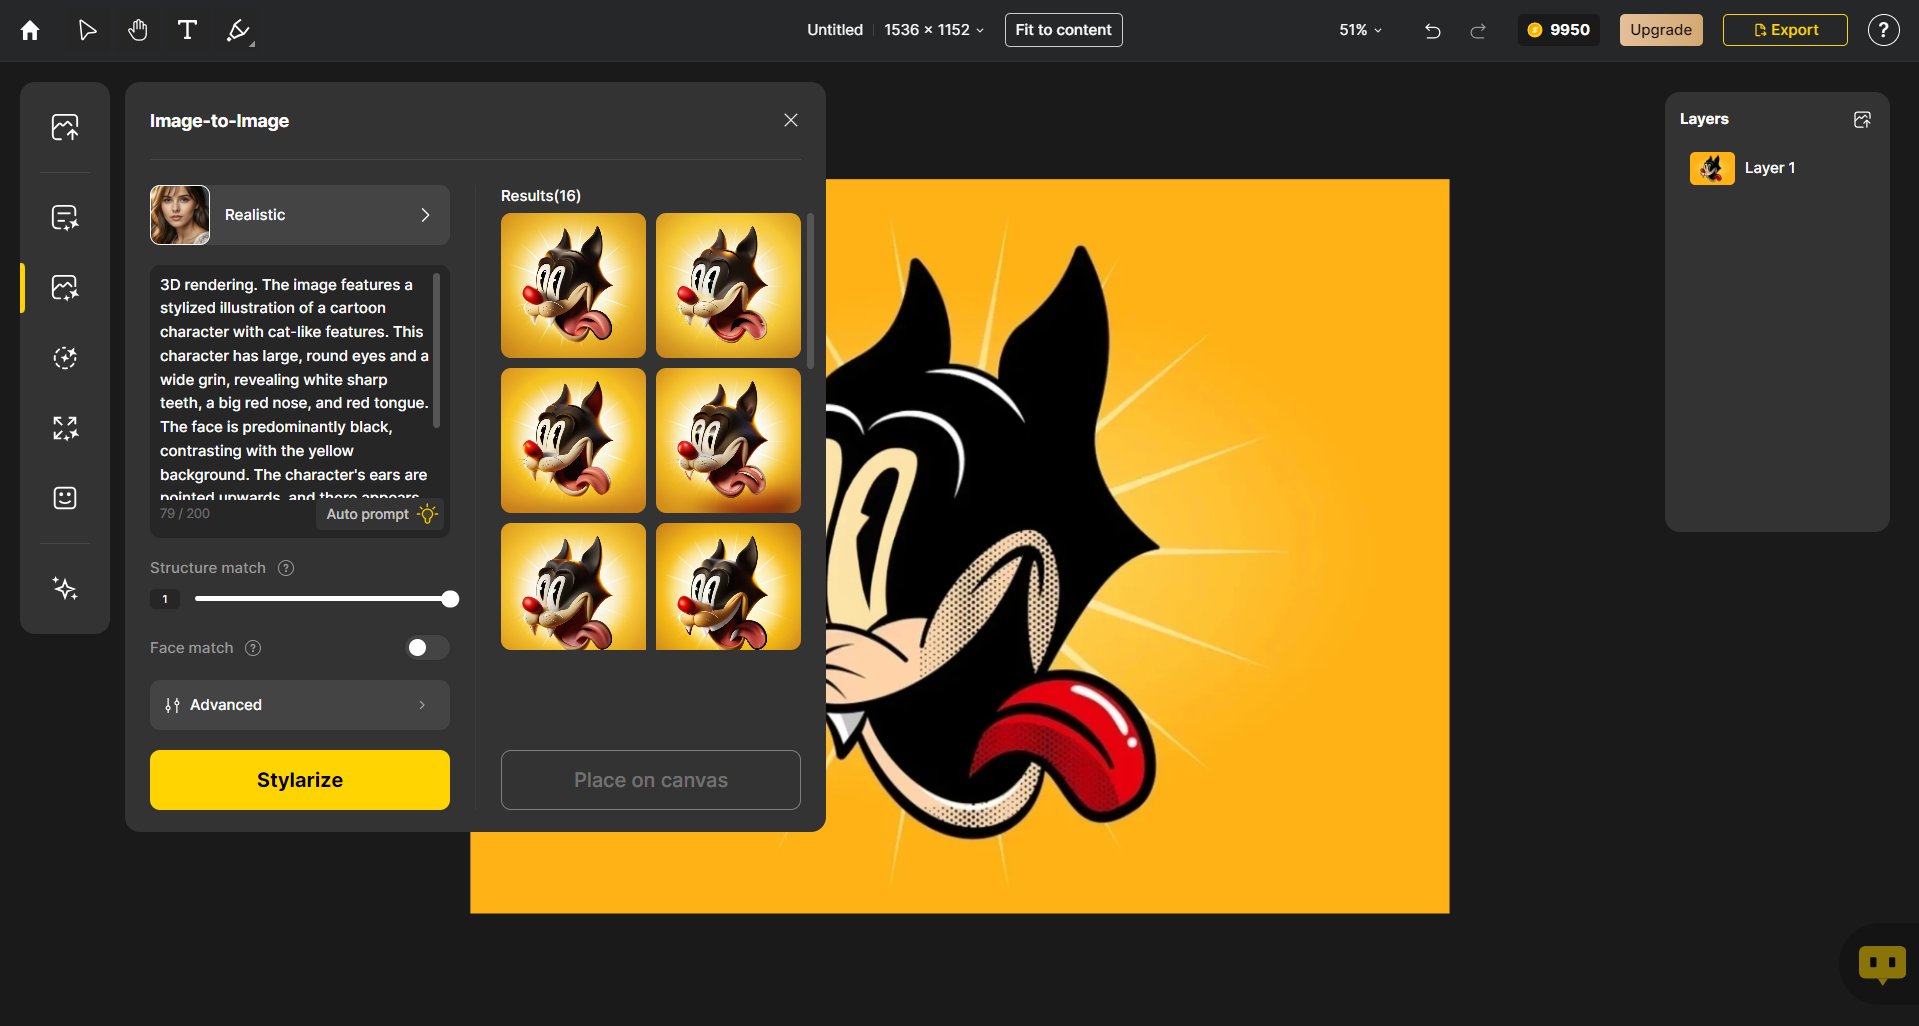1919x1026 pixels.
Task: Expand the Advanced settings row
Action: [300, 705]
